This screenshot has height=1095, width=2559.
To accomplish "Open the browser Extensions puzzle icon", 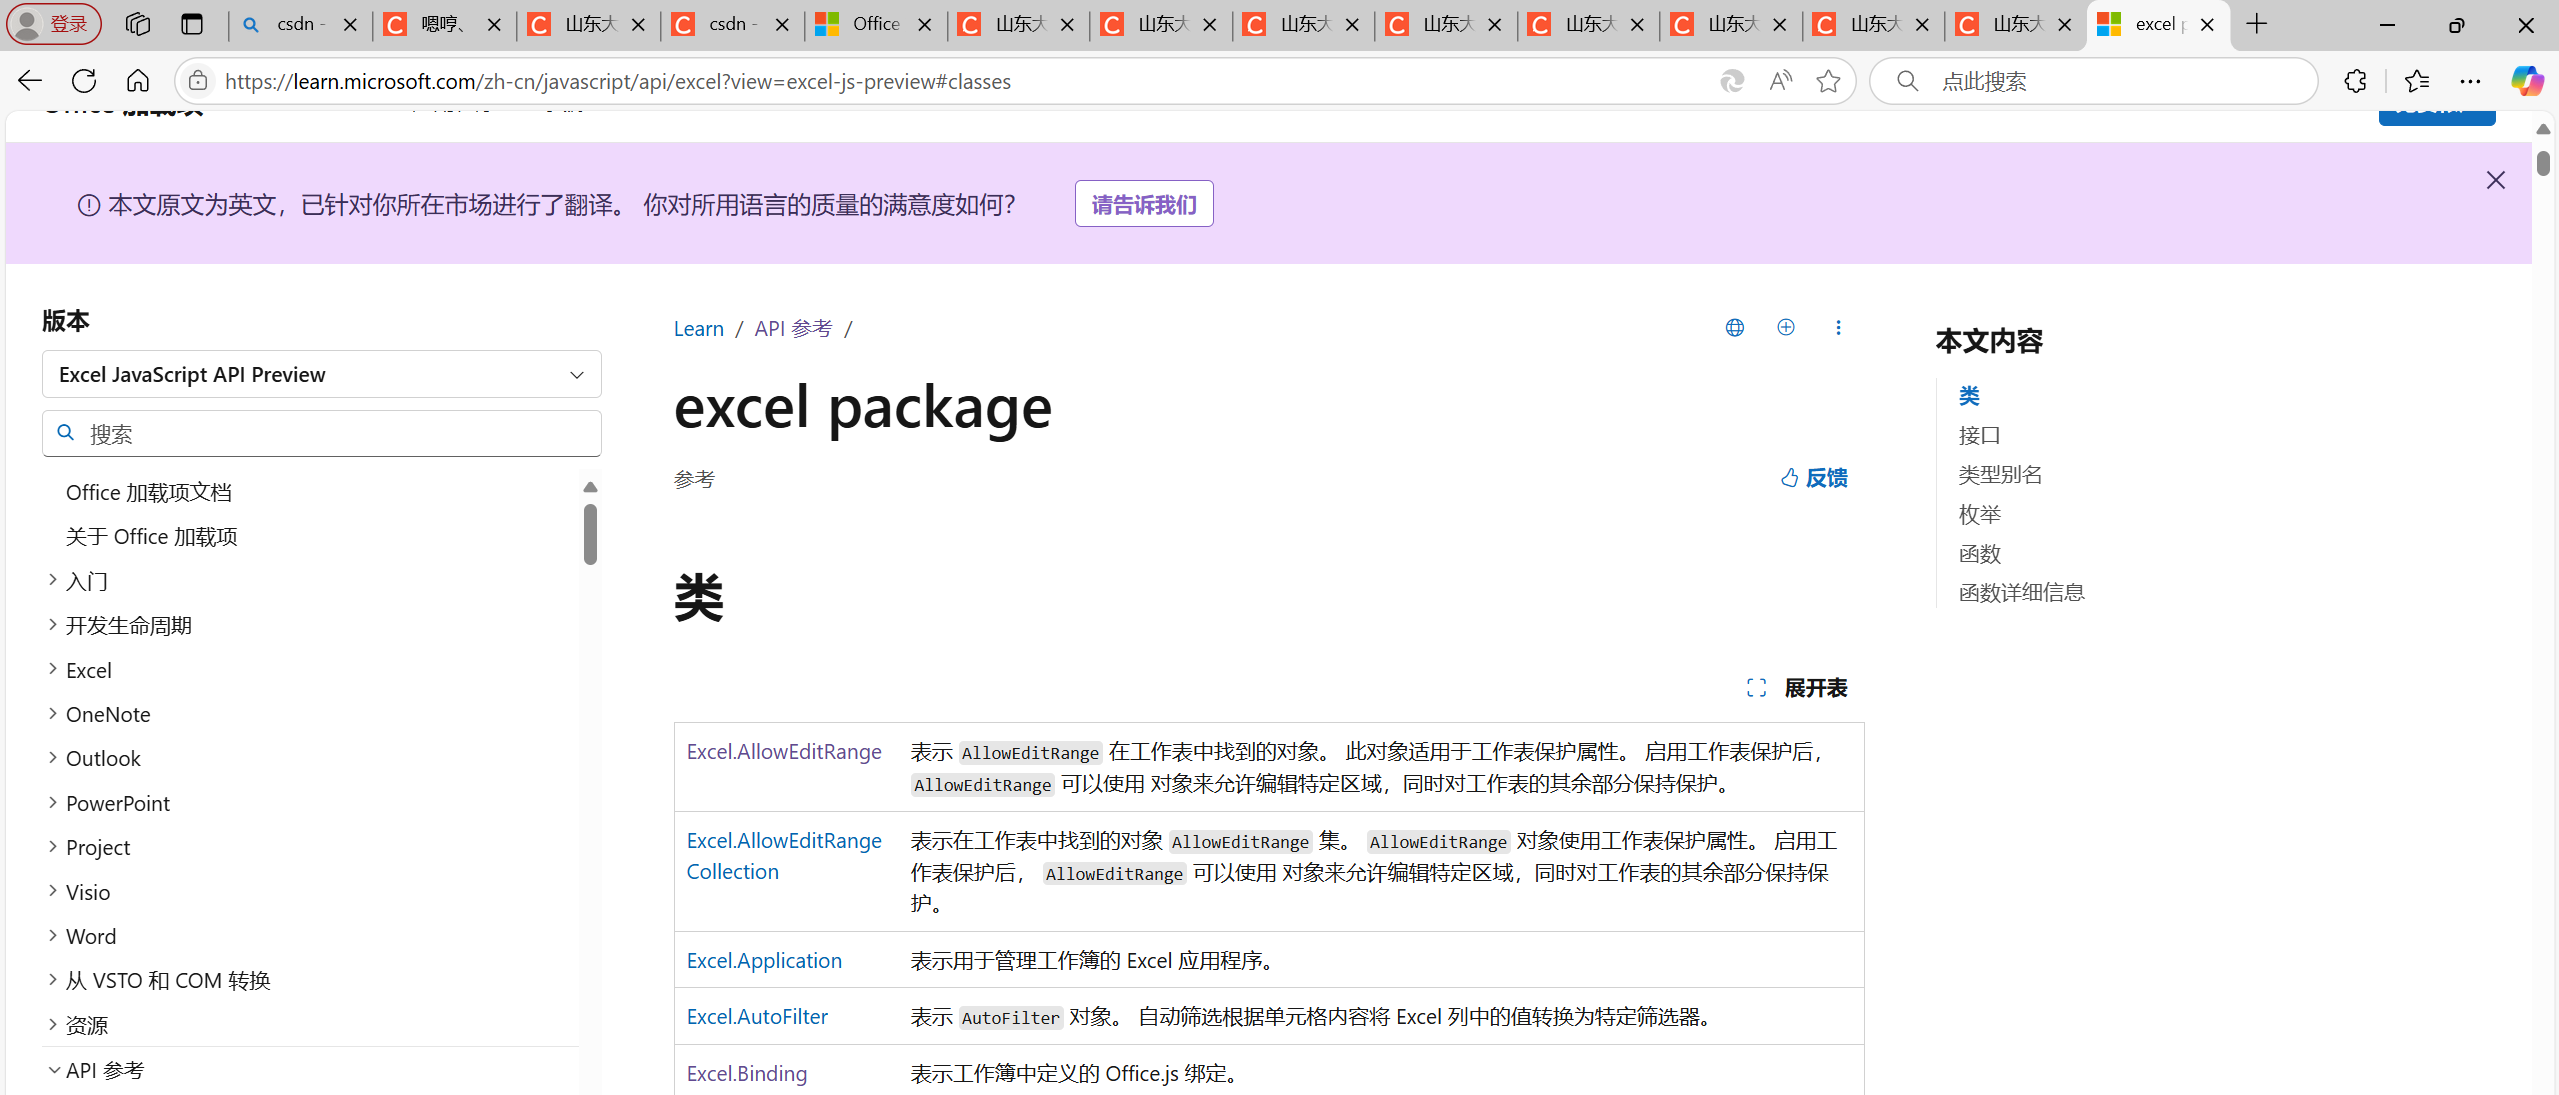I will pyautogui.click(x=2355, y=81).
